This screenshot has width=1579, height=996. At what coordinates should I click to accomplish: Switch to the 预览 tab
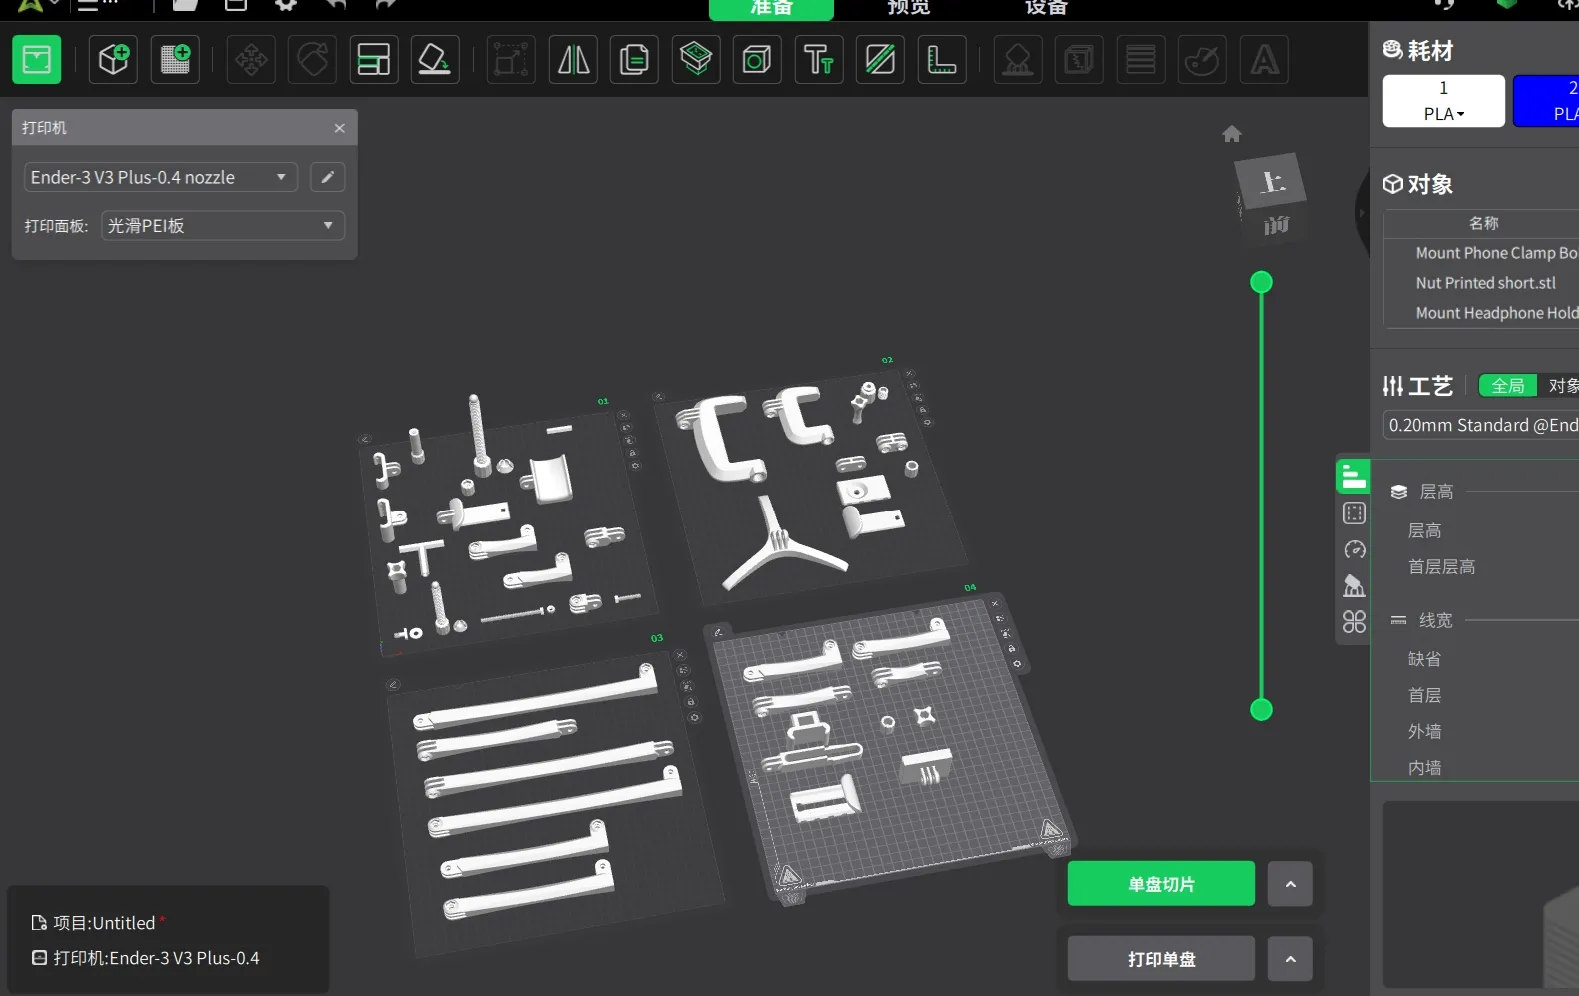point(908,8)
